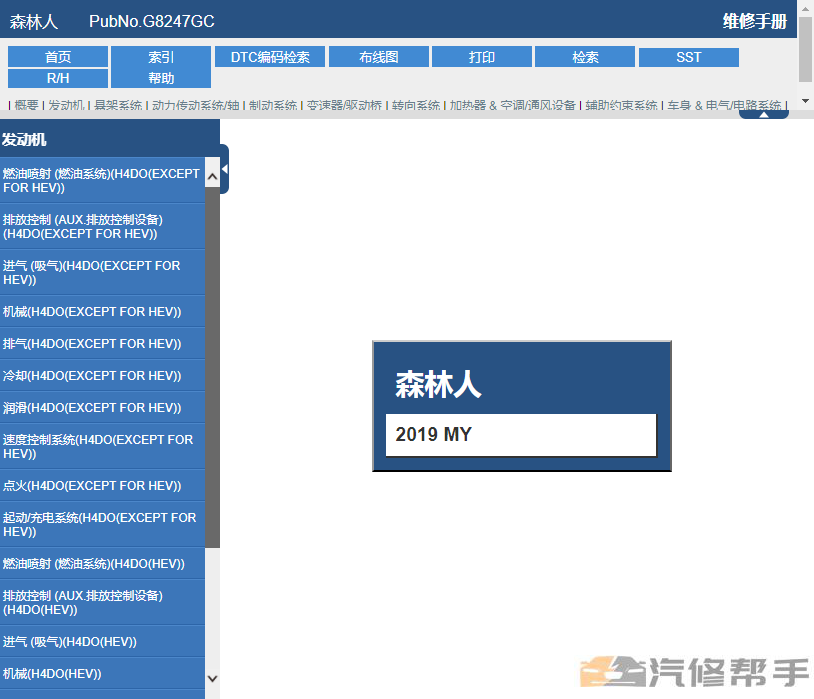Open the 布线图 wiring diagram

[x=379, y=57]
